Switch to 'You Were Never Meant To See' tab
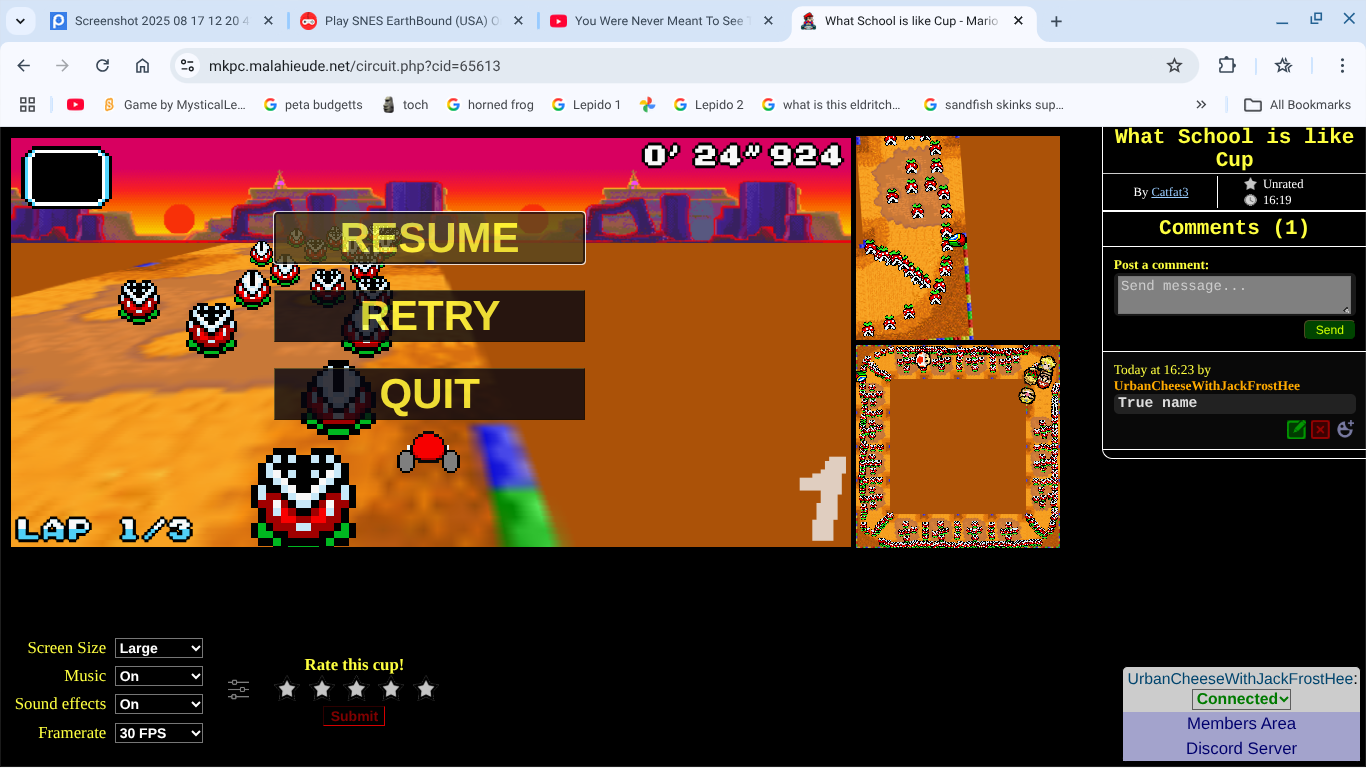This screenshot has height=768, width=1366. [x=660, y=21]
